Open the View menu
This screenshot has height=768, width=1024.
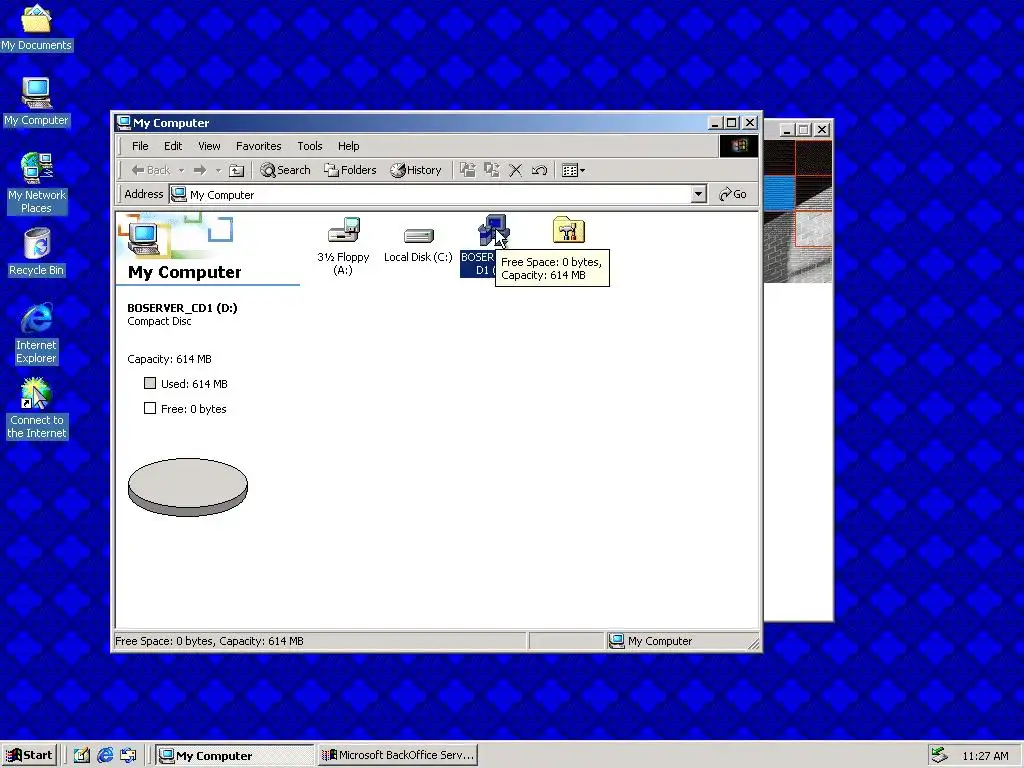tap(209, 146)
